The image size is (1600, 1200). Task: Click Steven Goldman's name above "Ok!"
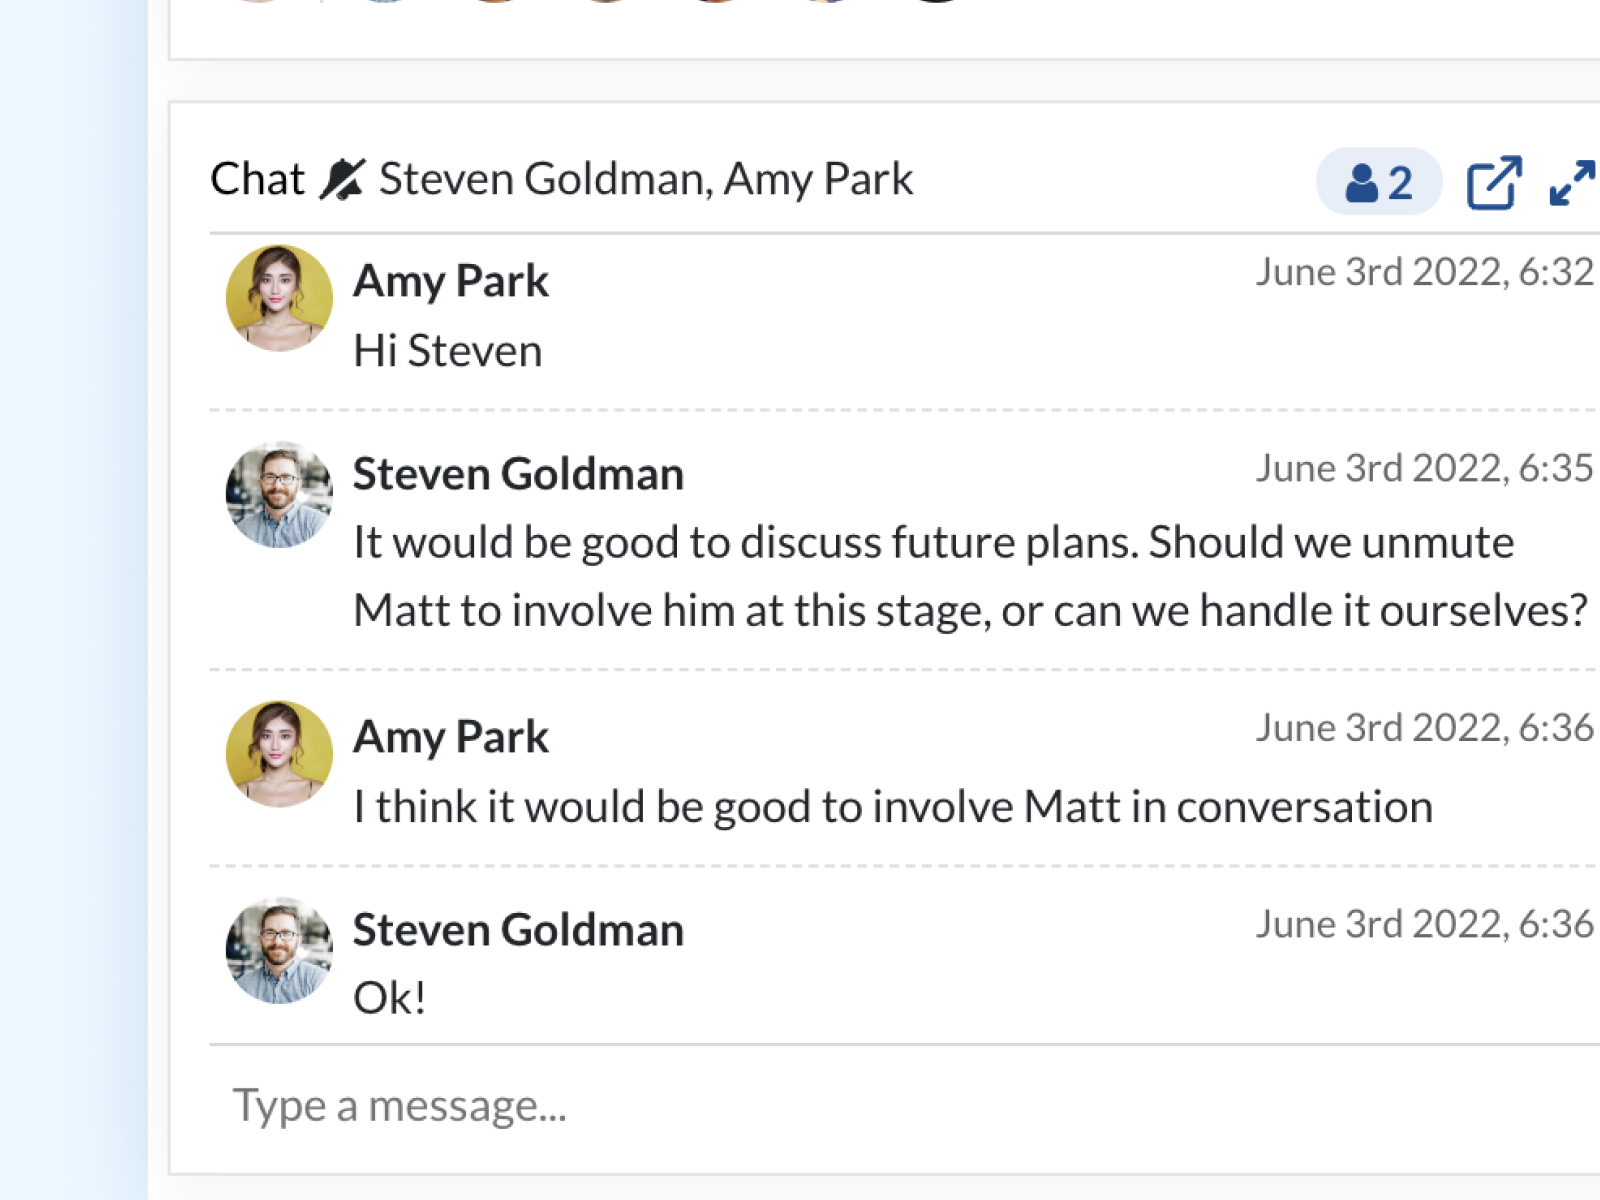518,930
